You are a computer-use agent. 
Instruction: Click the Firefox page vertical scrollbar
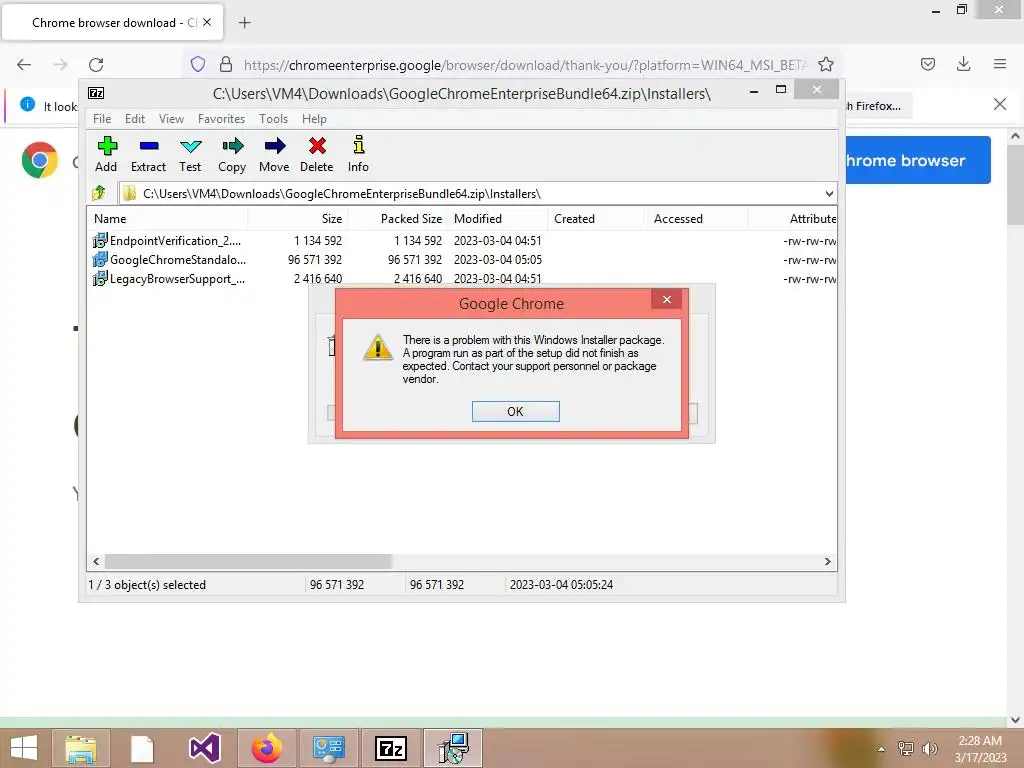[x=1015, y=185]
